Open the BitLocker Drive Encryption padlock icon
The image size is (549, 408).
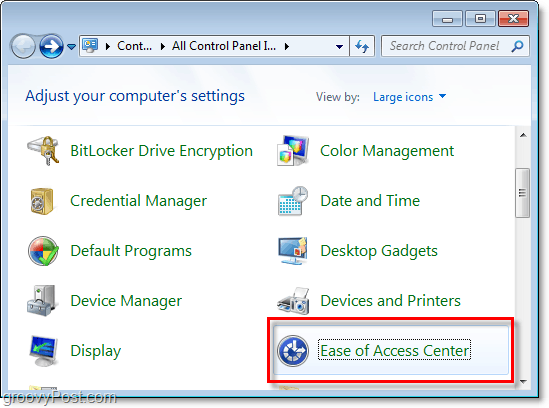point(43,151)
